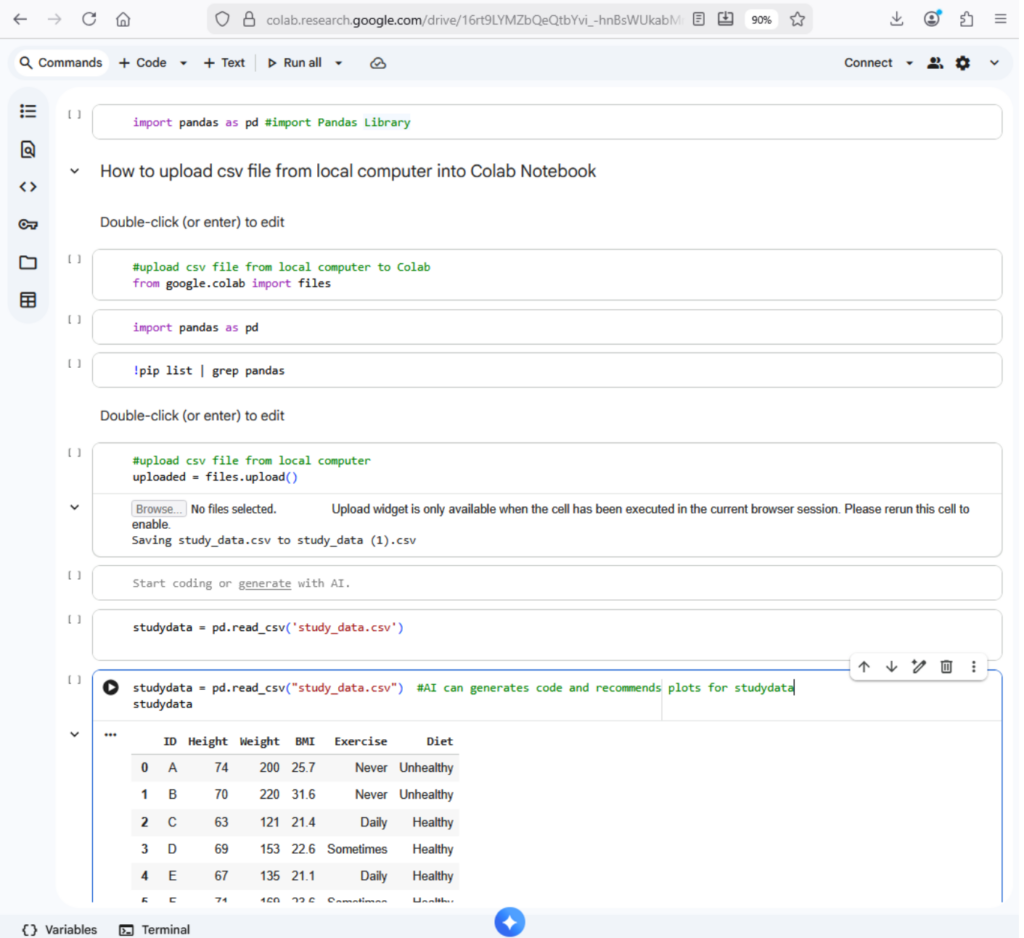
Task: Delete the selected cell with trash icon
Action: click(946, 667)
